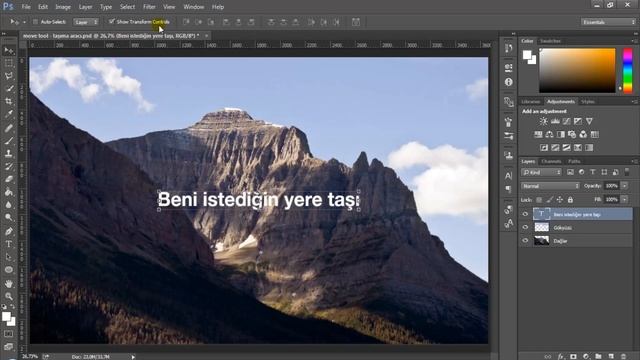Viewport: 640px width, 360px height.
Task: Click the add layer mask button
Action: point(573,356)
